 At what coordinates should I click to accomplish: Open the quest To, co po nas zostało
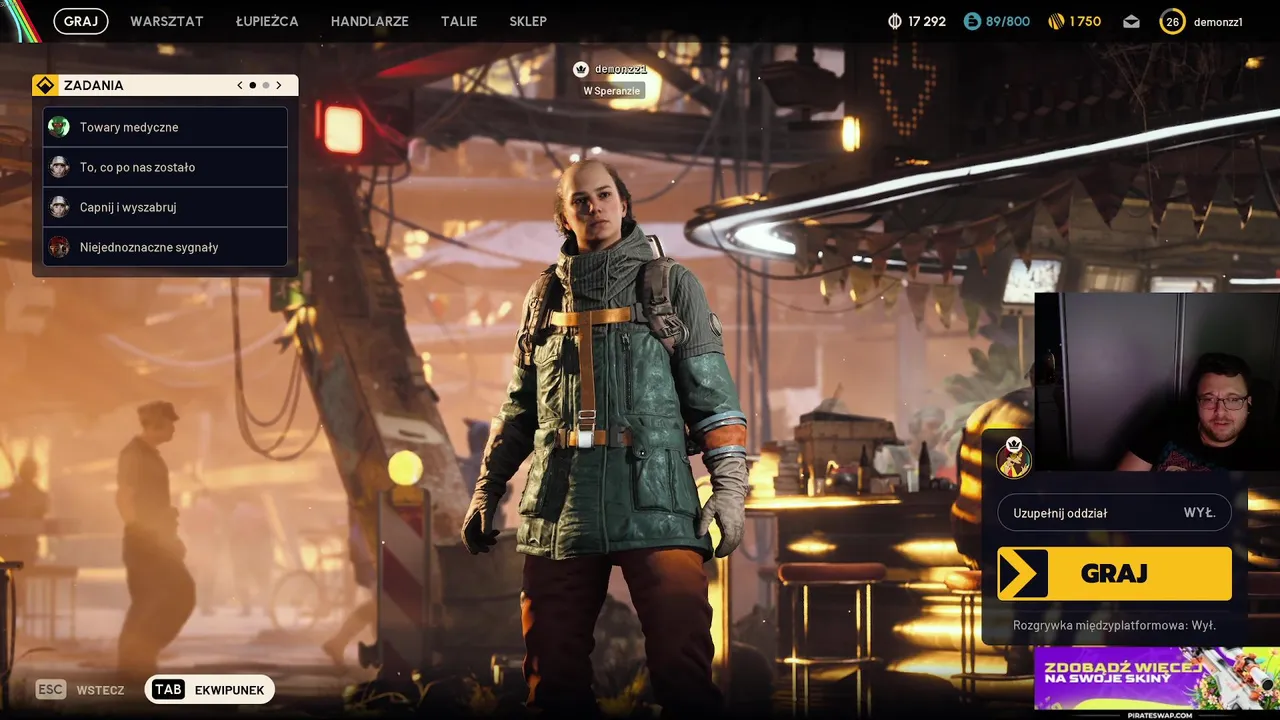pos(165,167)
